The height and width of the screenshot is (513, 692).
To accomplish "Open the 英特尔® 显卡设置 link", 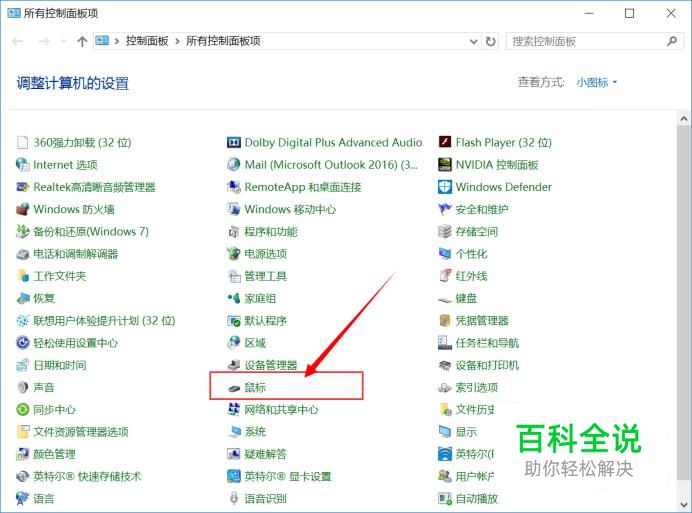I will point(288,476).
